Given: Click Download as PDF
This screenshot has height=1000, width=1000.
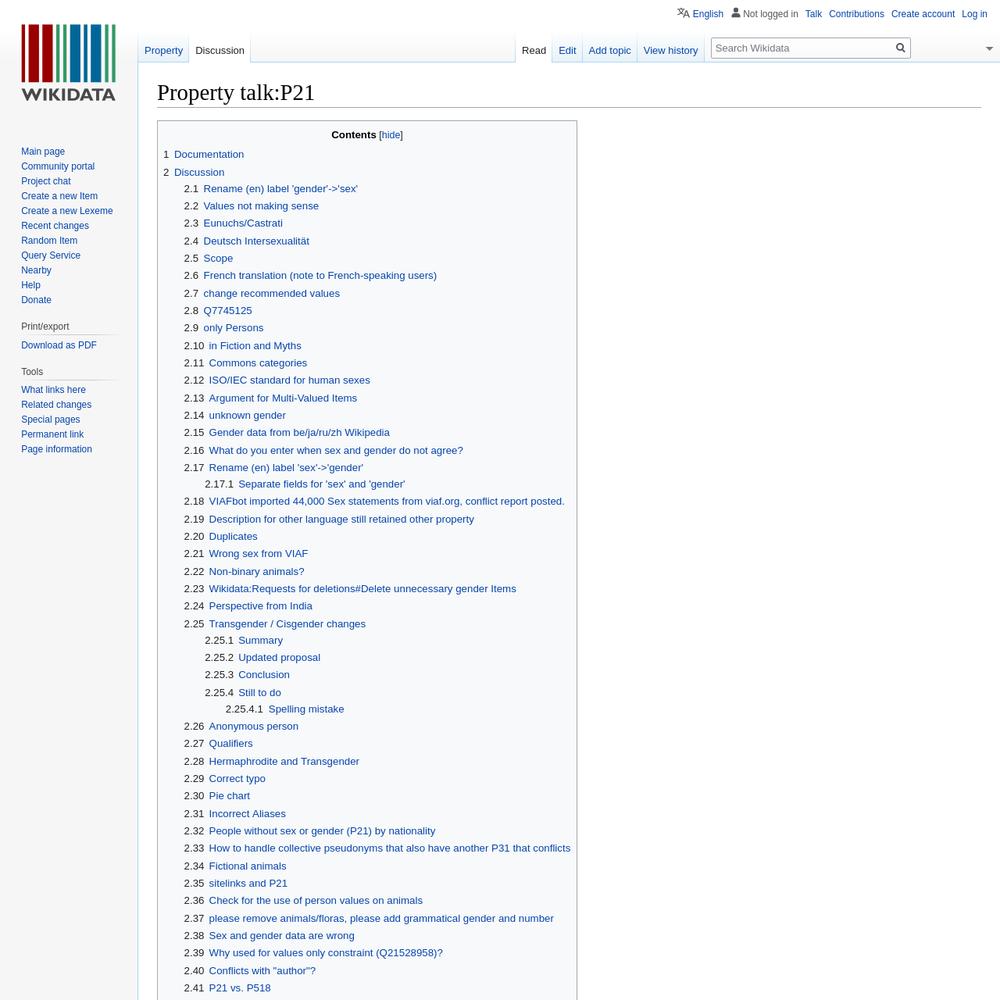Looking at the screenshot, I should pos(59,345).
